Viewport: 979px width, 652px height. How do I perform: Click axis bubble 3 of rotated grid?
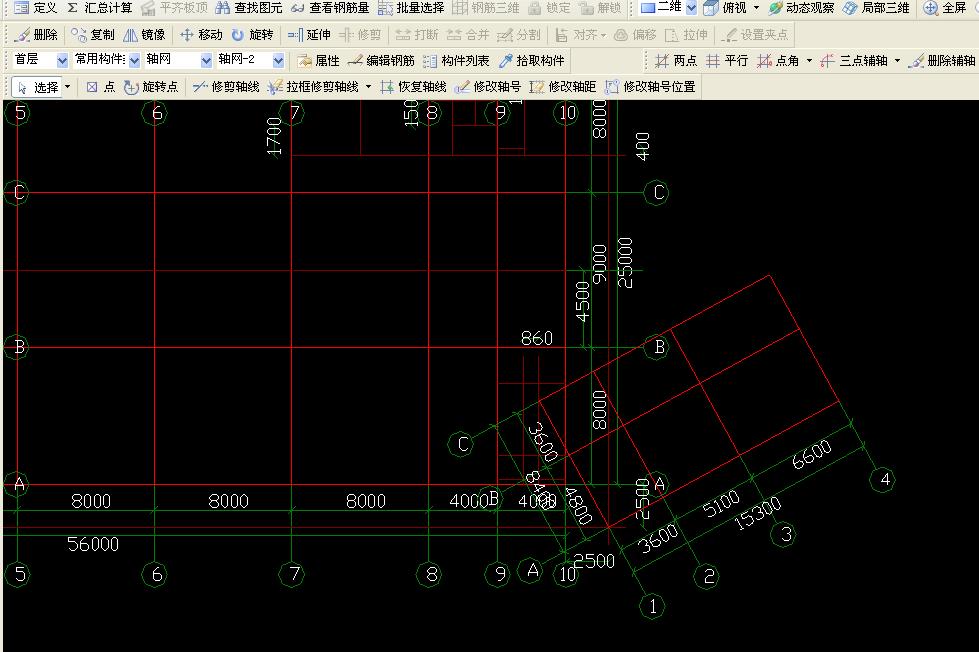pos(785,534)
